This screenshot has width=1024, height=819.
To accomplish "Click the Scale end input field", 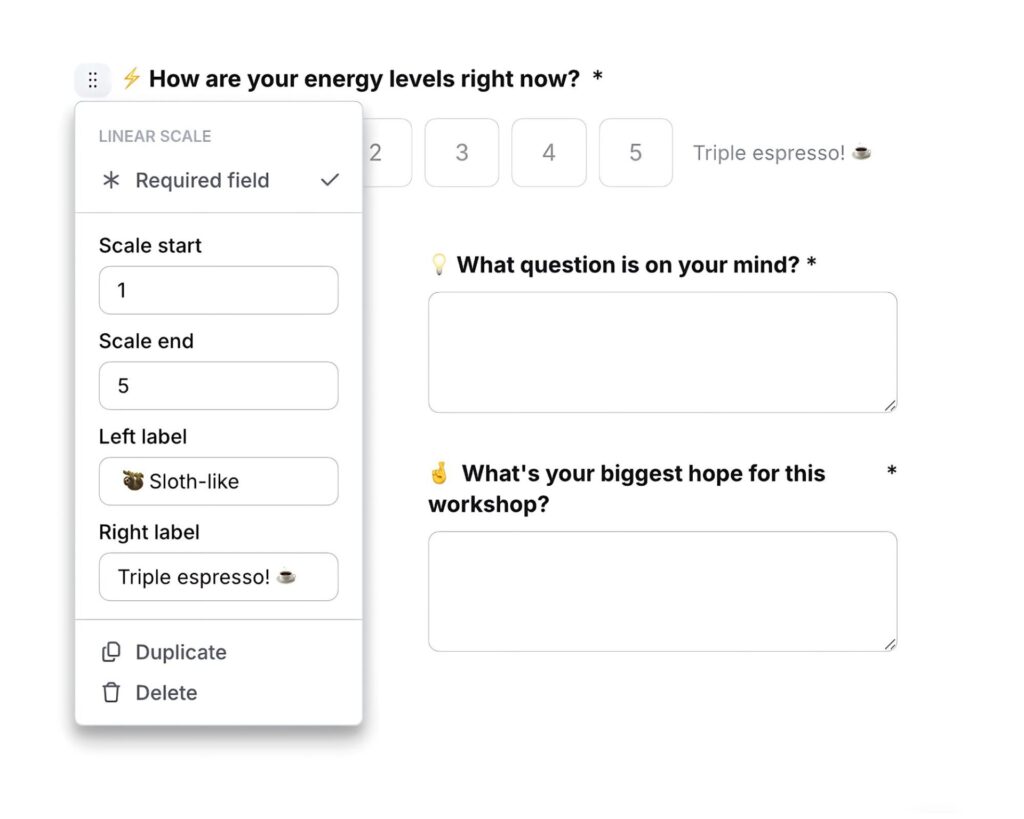I will pyautogui.click(x=218, y=386).
